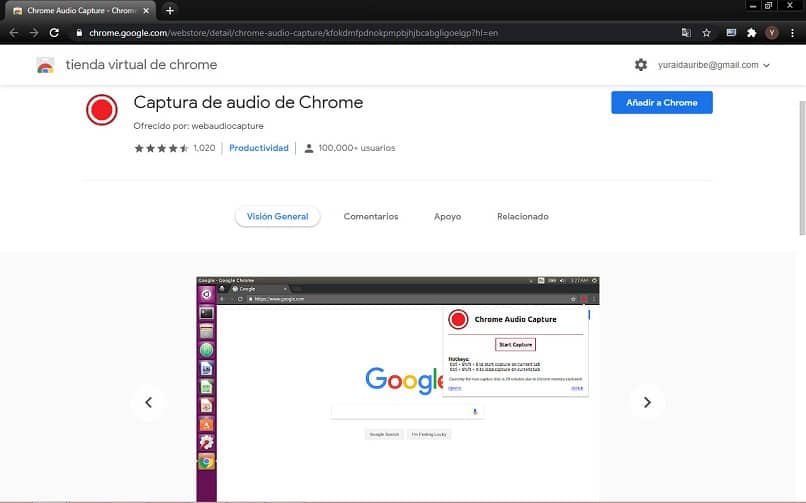The width and height of the screenshot is (806, 503).
Task: Open the Productividad category link
Action: (x=259, y=148)
